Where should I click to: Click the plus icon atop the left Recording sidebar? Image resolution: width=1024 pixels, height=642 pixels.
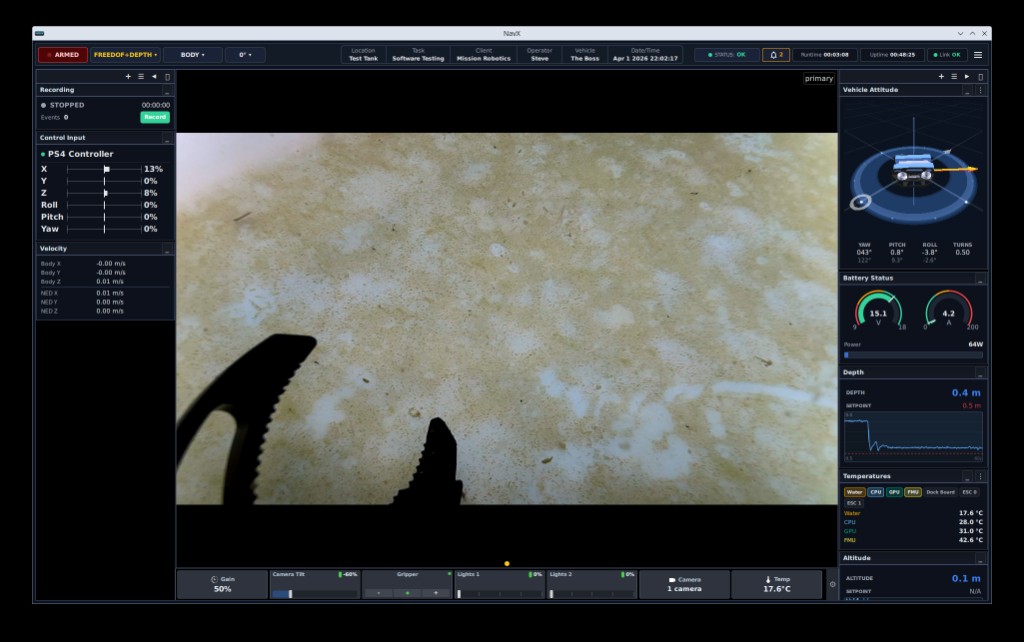pyautogui.click(x=126, y=76)
